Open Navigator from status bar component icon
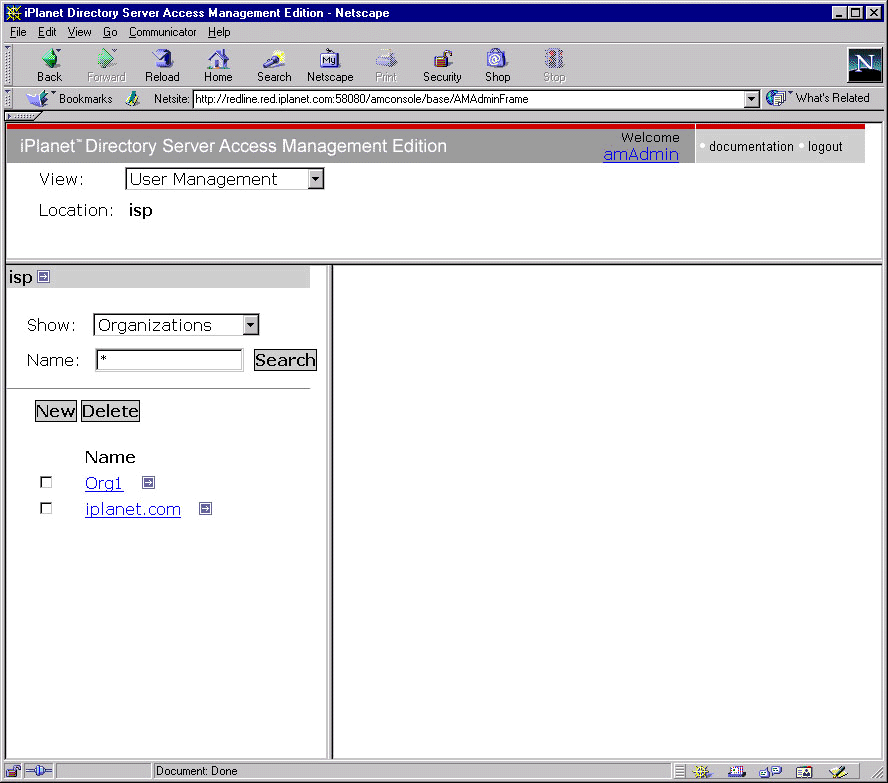888x783 pixels. tap(702, 771)
